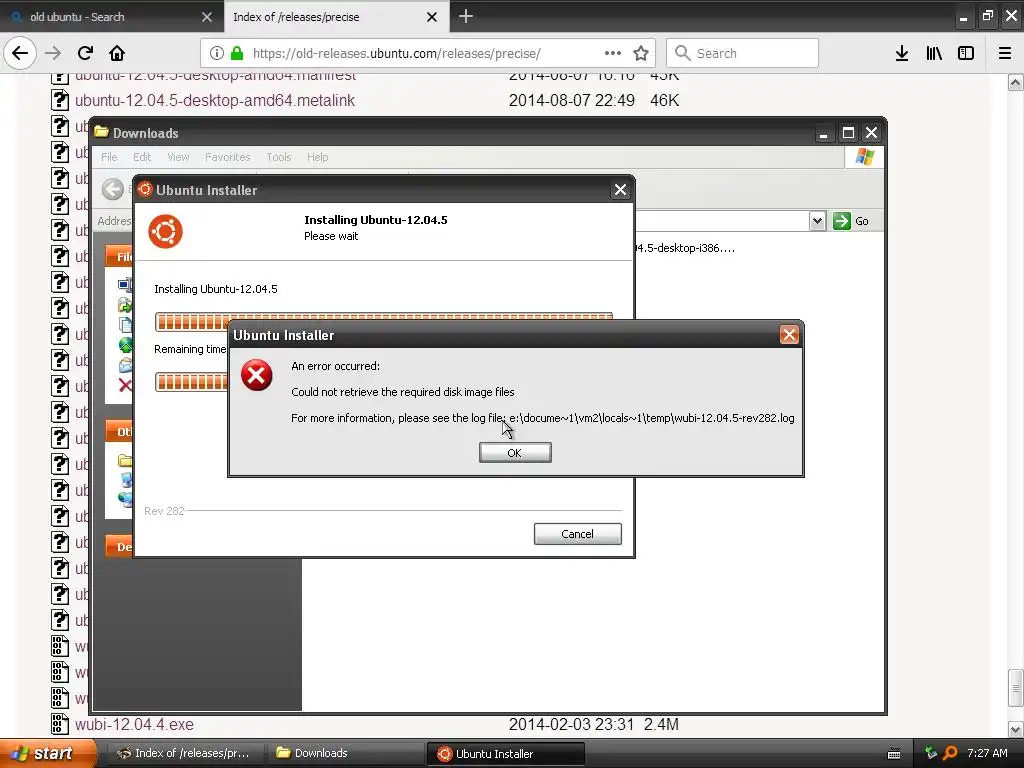Viewport: 1024px width, 768px height.
Task: Open the wubi-12.04.4.exe link
Action: (x=134, y=724)
